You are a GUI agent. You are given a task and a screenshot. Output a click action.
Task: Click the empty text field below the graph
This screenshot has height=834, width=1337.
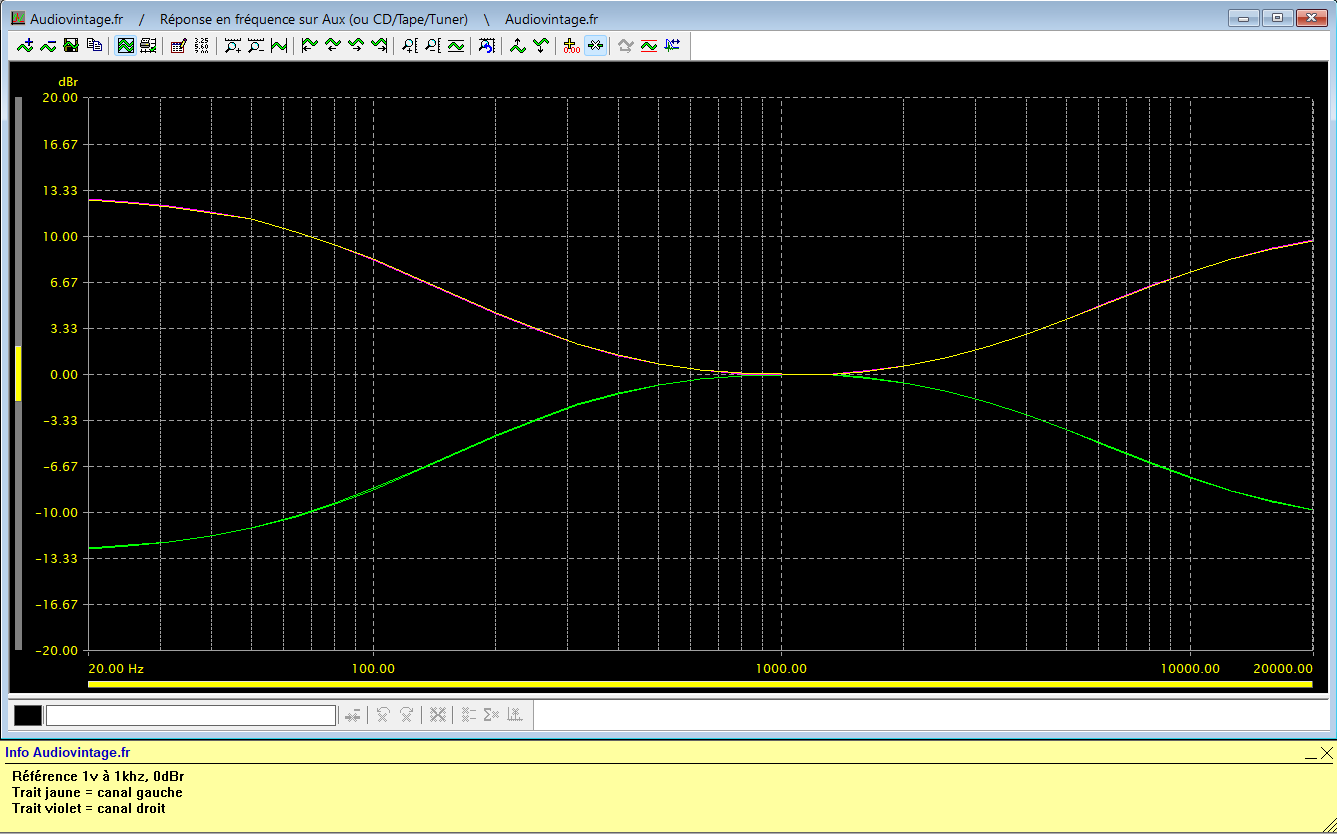[190, 715]
